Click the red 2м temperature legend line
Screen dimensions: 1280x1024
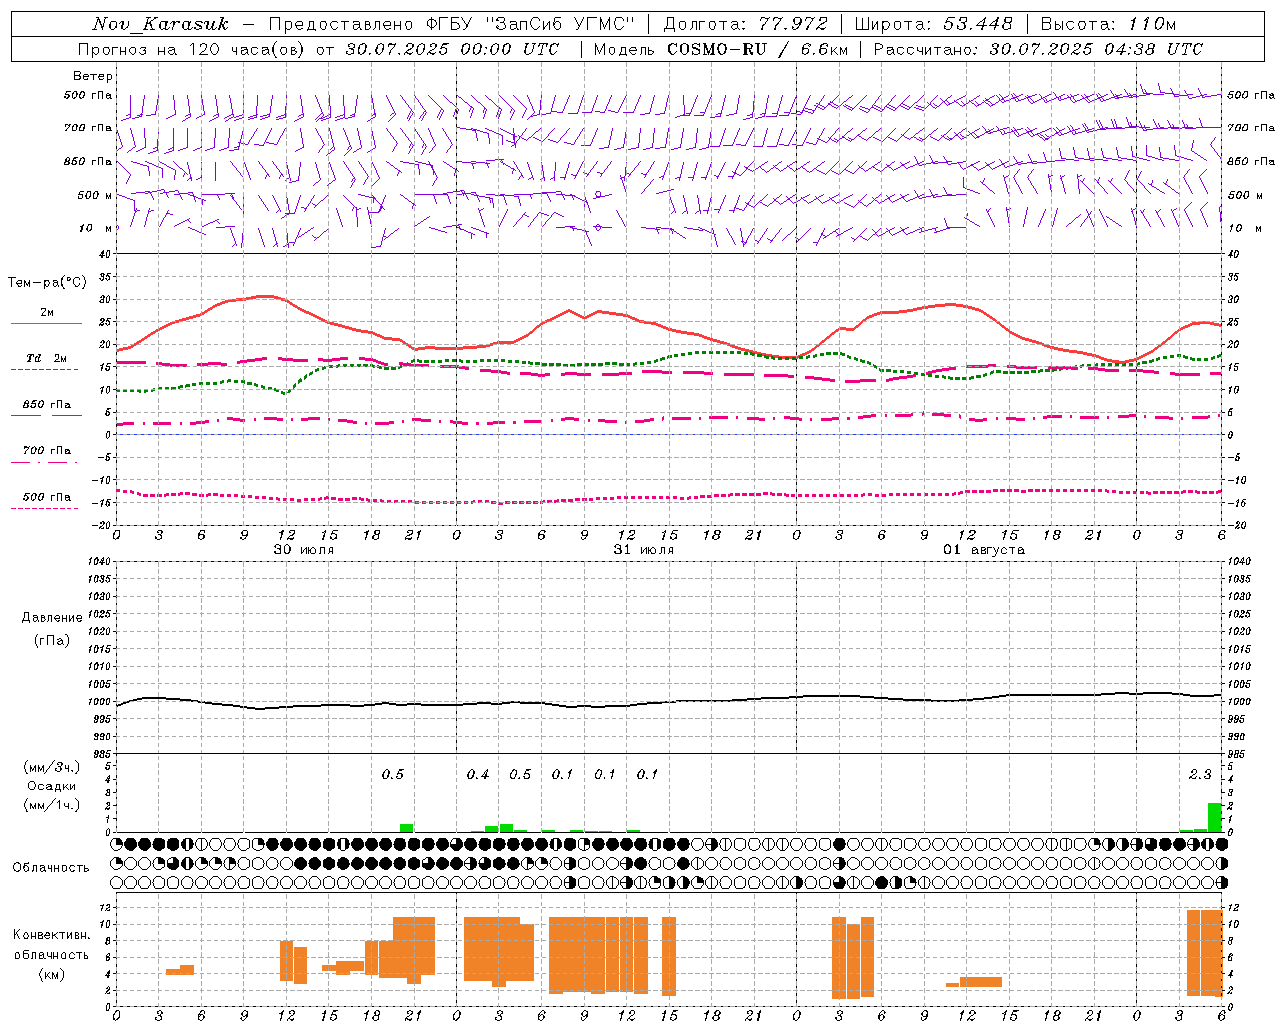click(x=46, y=323)
